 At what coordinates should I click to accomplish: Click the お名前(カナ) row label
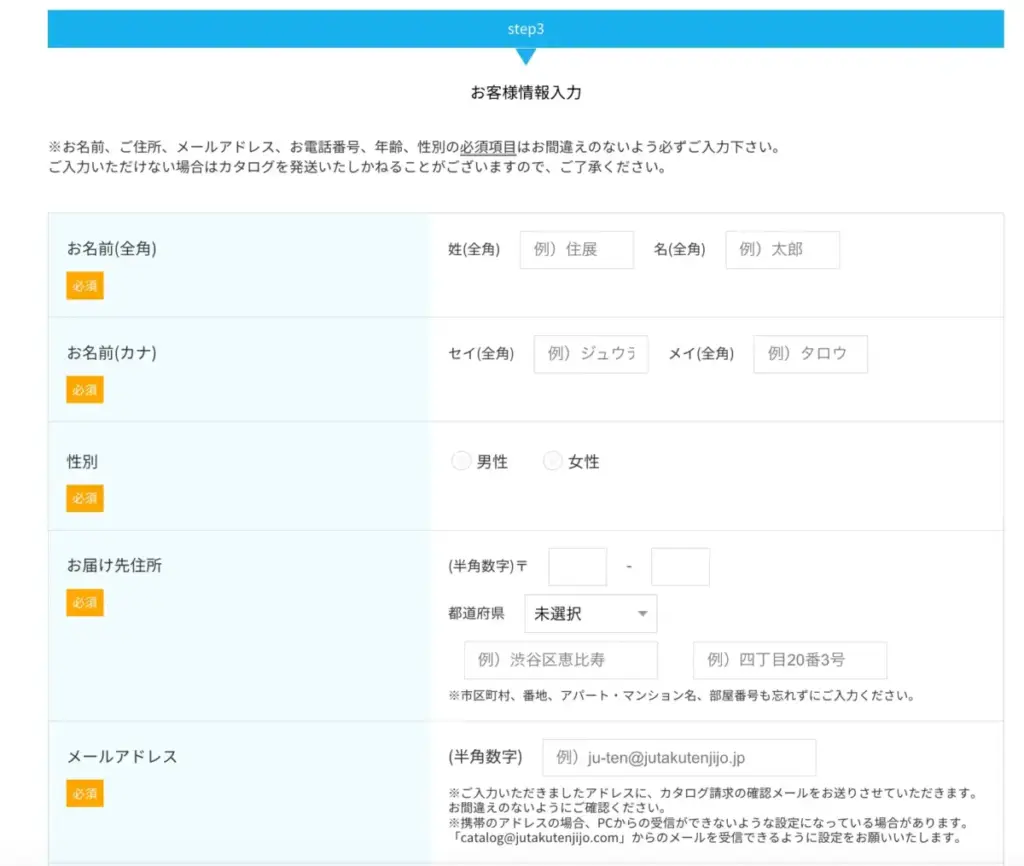point(112,353)
